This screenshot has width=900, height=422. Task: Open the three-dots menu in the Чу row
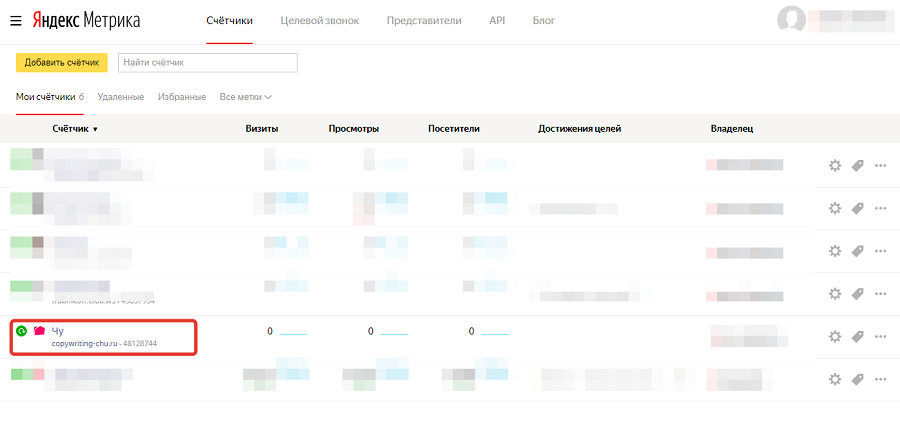881,337
